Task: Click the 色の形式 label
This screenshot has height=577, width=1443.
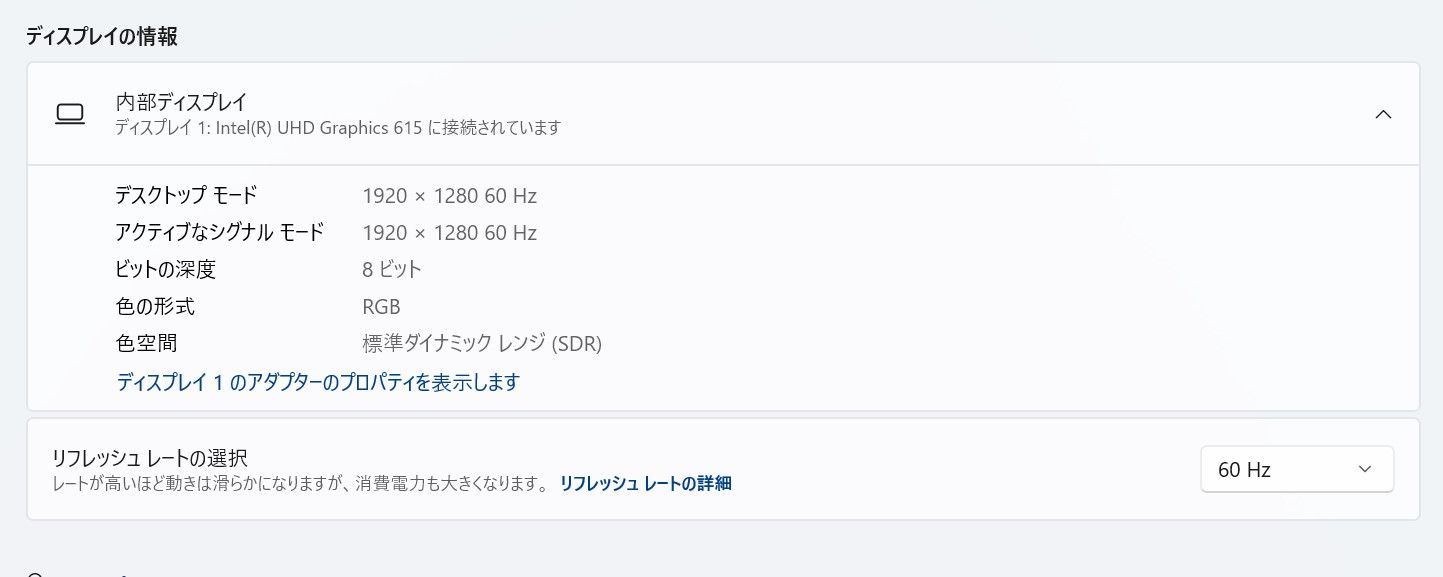Action: coord(156,306)
